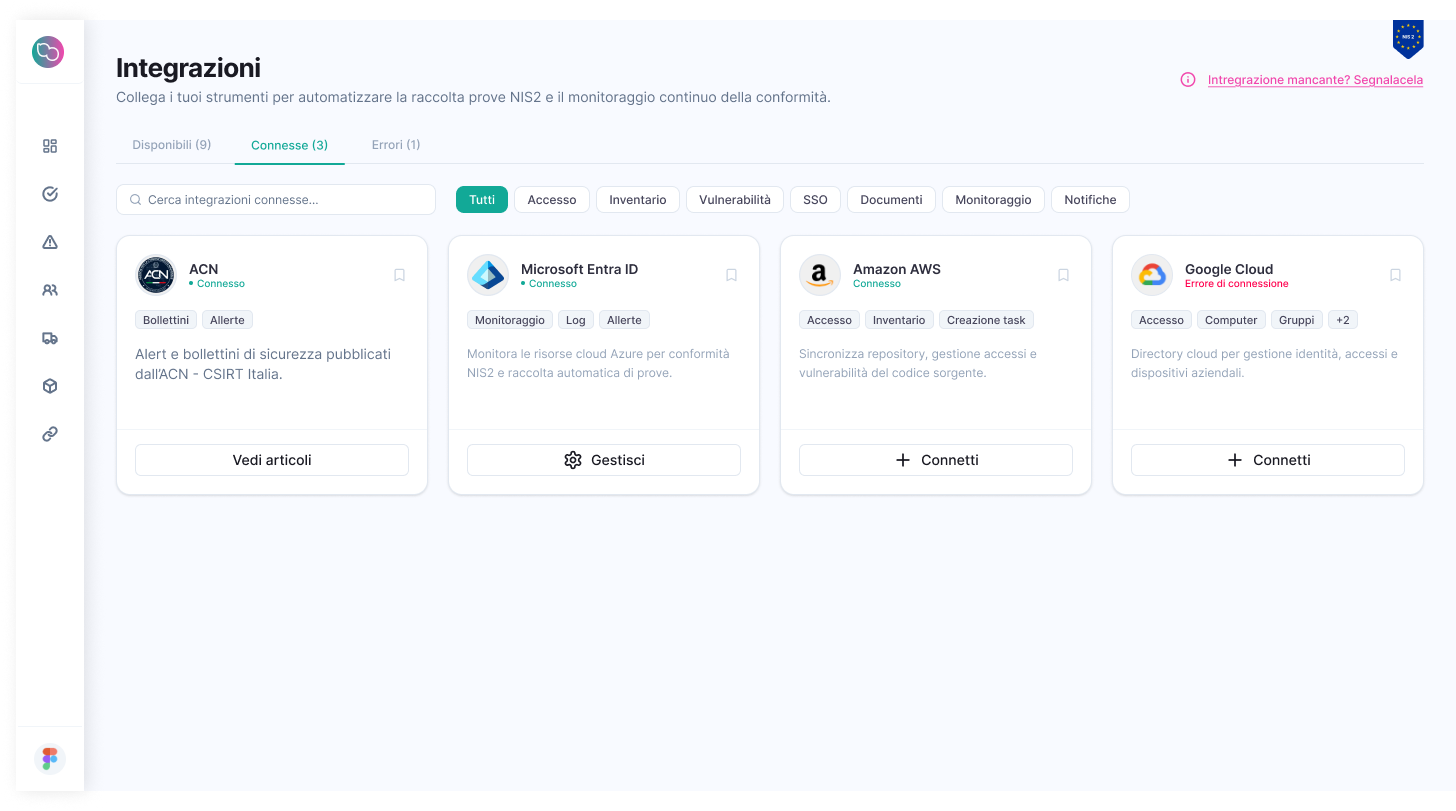Open the link chain sidebar icon
Screen dimensions: 1456x811
pos(50,434)
